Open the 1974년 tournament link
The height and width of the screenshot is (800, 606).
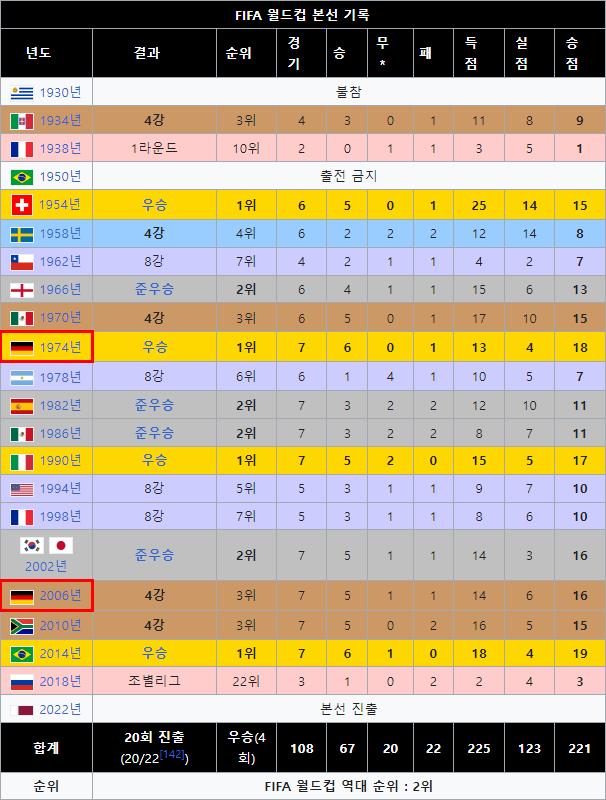[x=61, y=347]
